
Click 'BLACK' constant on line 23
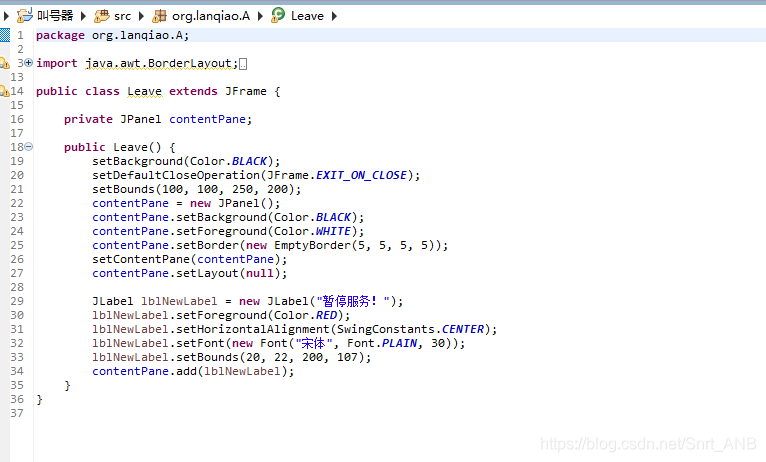333,217
